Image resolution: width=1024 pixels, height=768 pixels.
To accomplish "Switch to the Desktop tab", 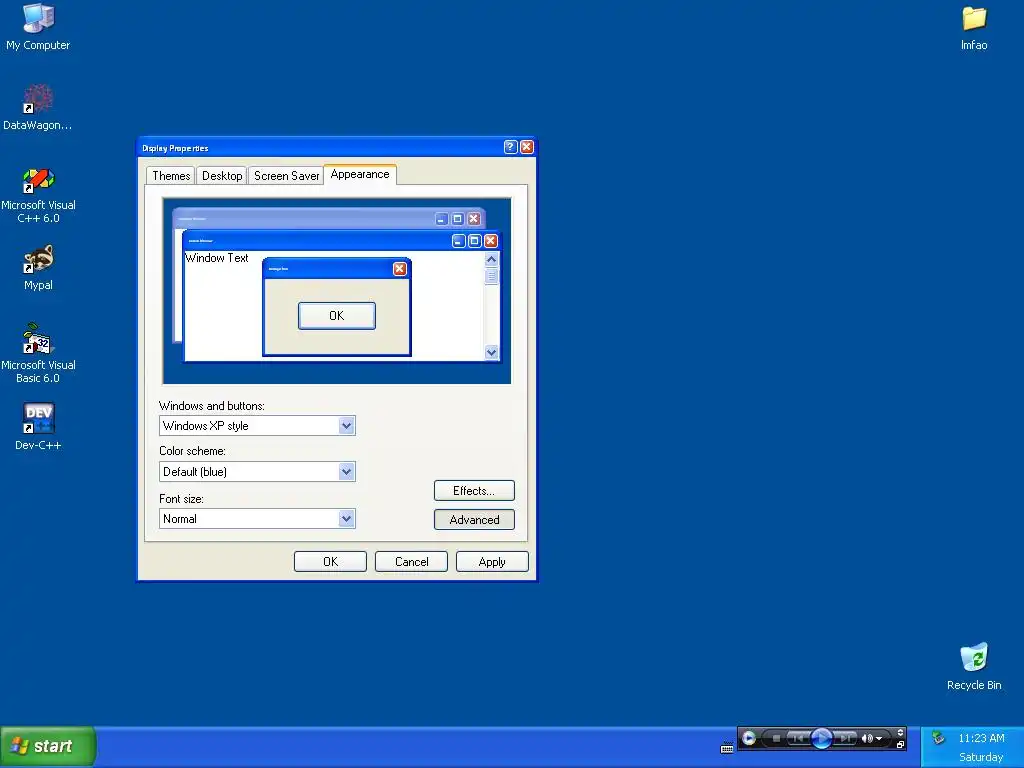I will click(x=222, y=176).
